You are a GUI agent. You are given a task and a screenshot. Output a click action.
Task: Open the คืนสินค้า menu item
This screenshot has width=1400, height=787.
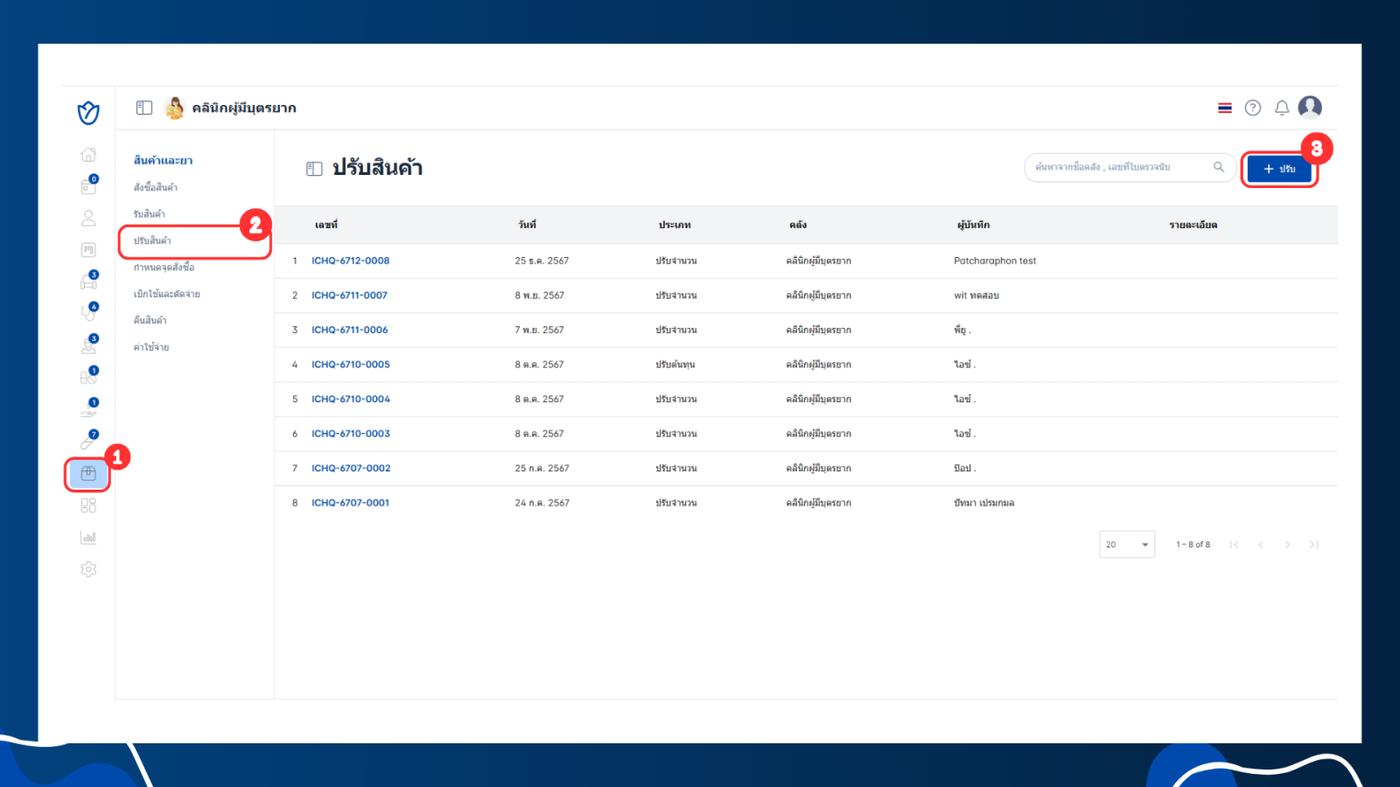(x=150, y=321)
